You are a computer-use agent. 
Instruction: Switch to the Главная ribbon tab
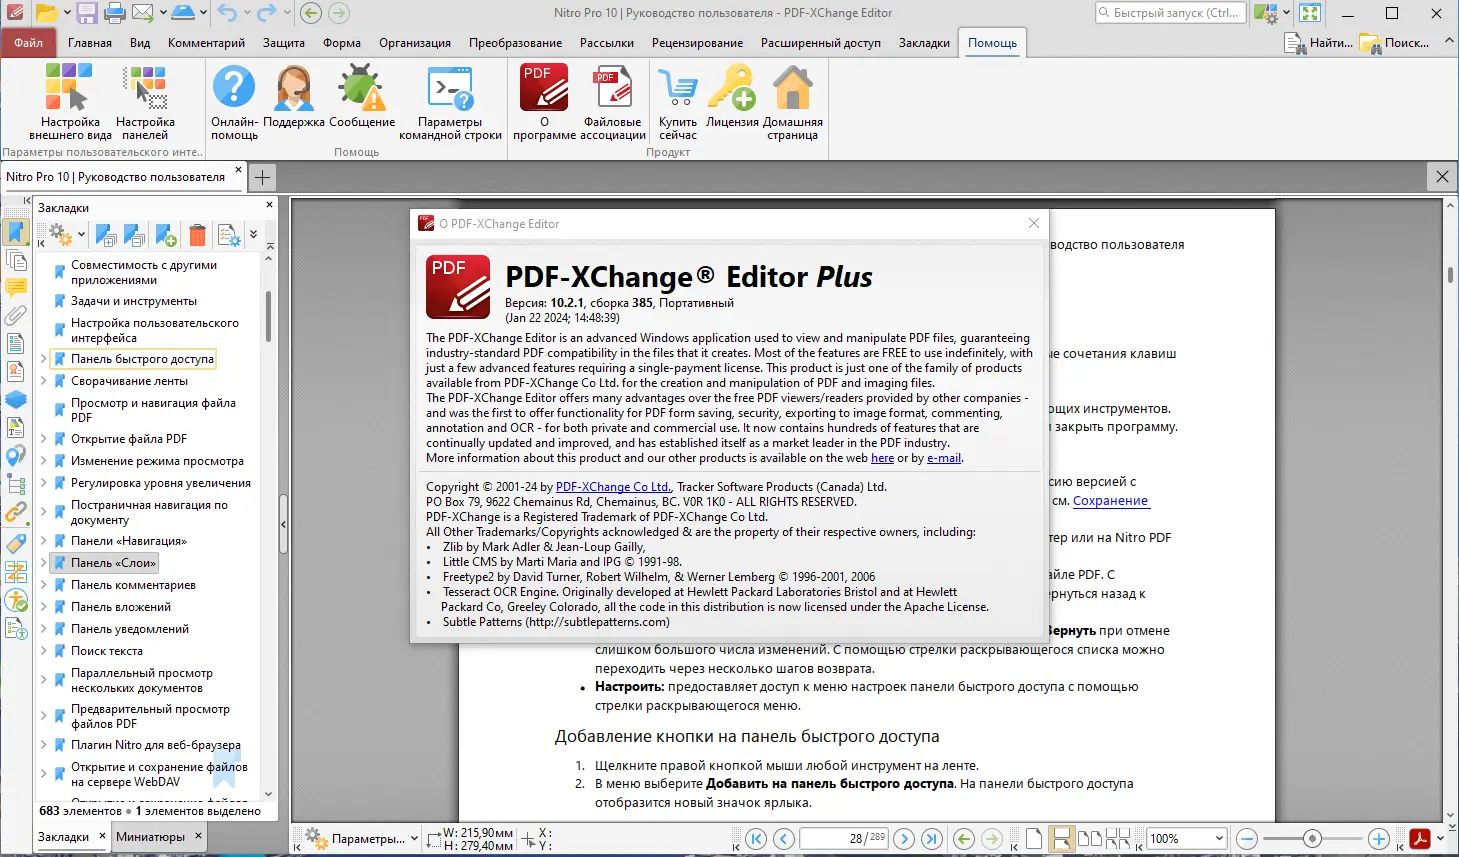(90, 43)
